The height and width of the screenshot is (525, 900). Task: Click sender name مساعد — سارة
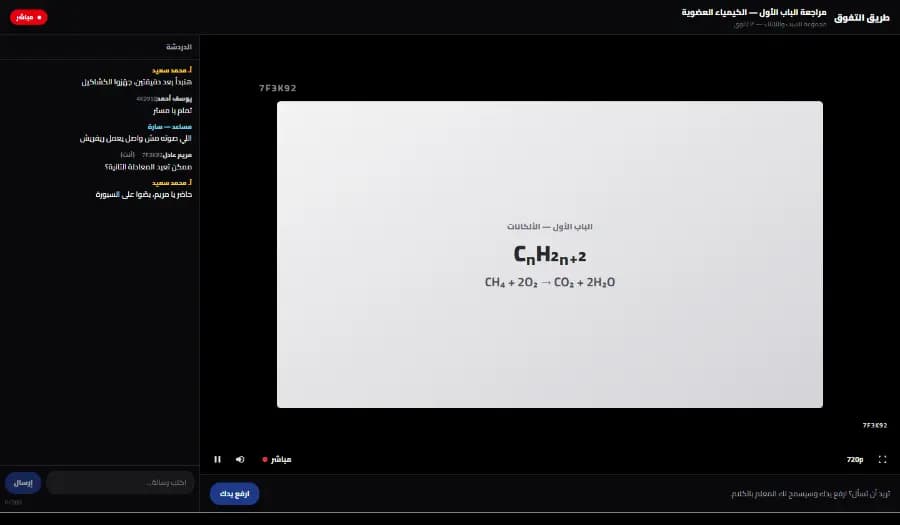coord(169,126)
